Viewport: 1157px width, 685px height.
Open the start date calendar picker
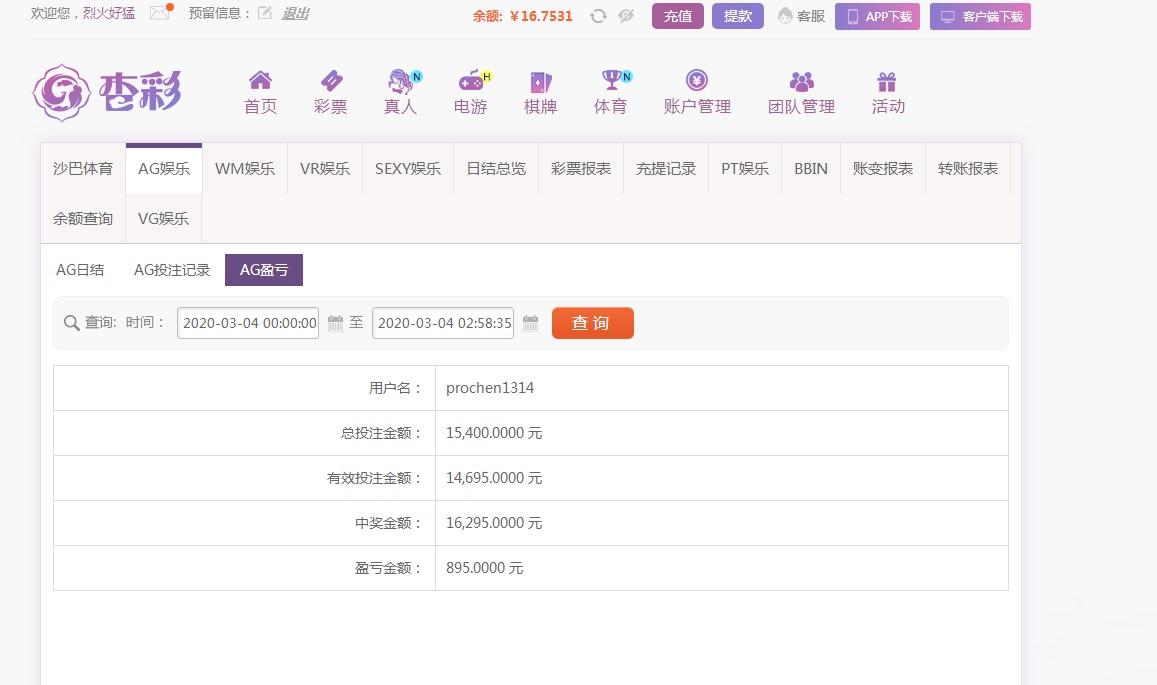coord(335,322)
